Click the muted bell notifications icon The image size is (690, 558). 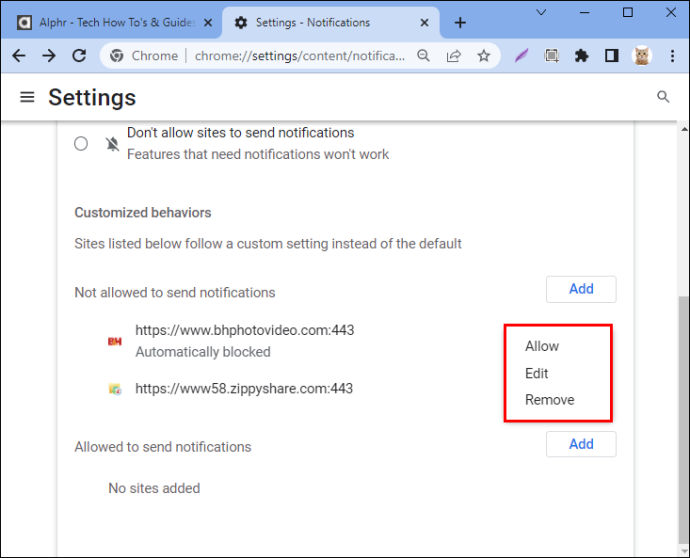[x=113, y=144]
